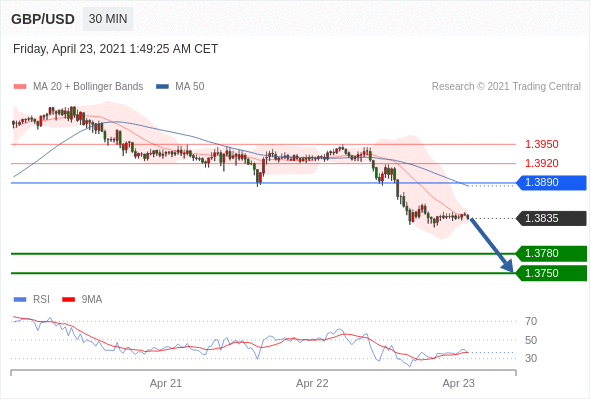Screen dimensions: 590x400
Task: Click the RSI 30 axis value
Action: point(531,358)
